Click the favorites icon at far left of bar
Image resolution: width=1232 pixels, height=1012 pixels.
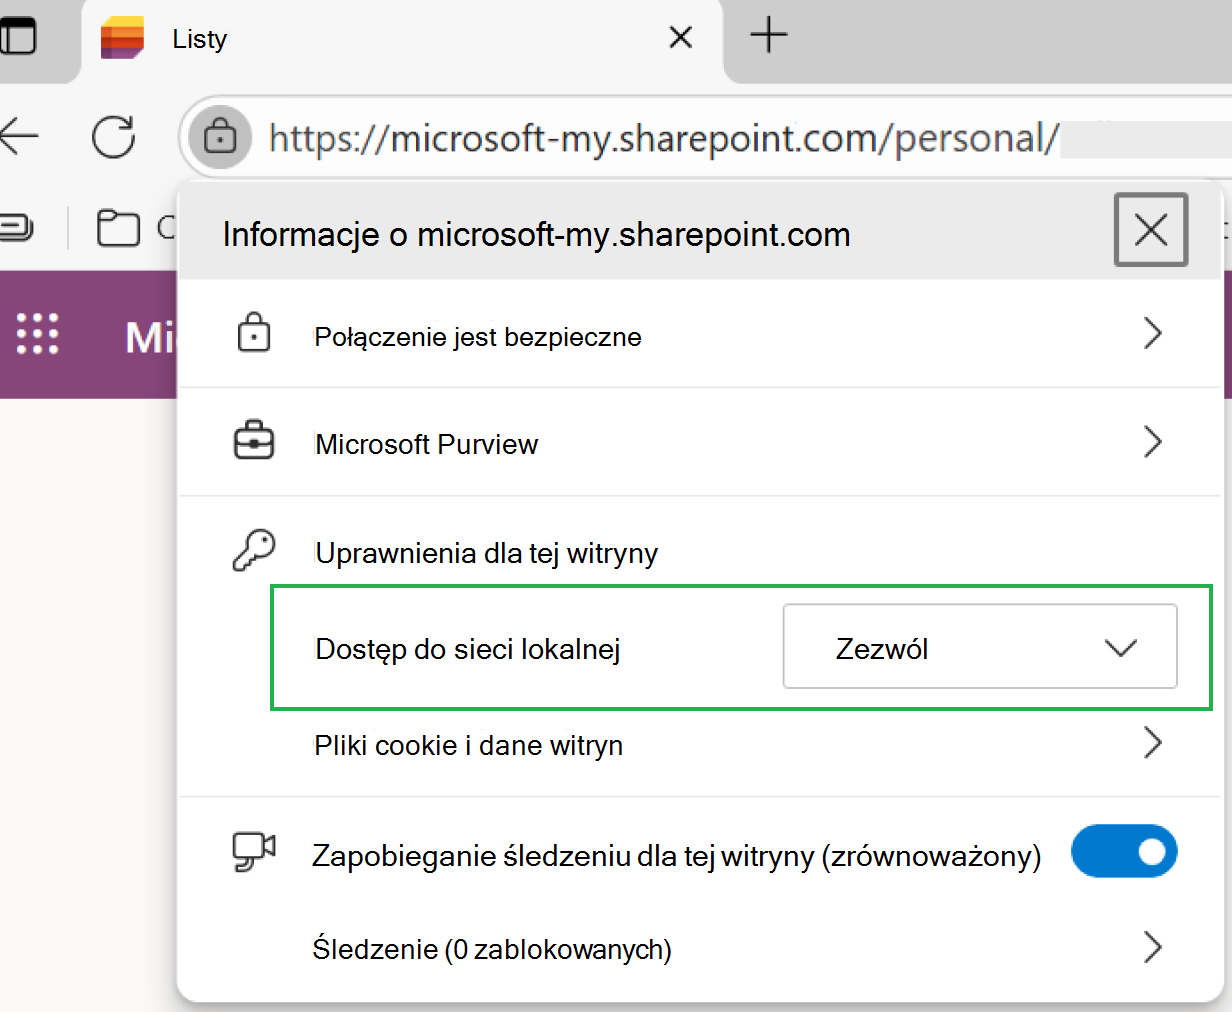tap(17, 228)
